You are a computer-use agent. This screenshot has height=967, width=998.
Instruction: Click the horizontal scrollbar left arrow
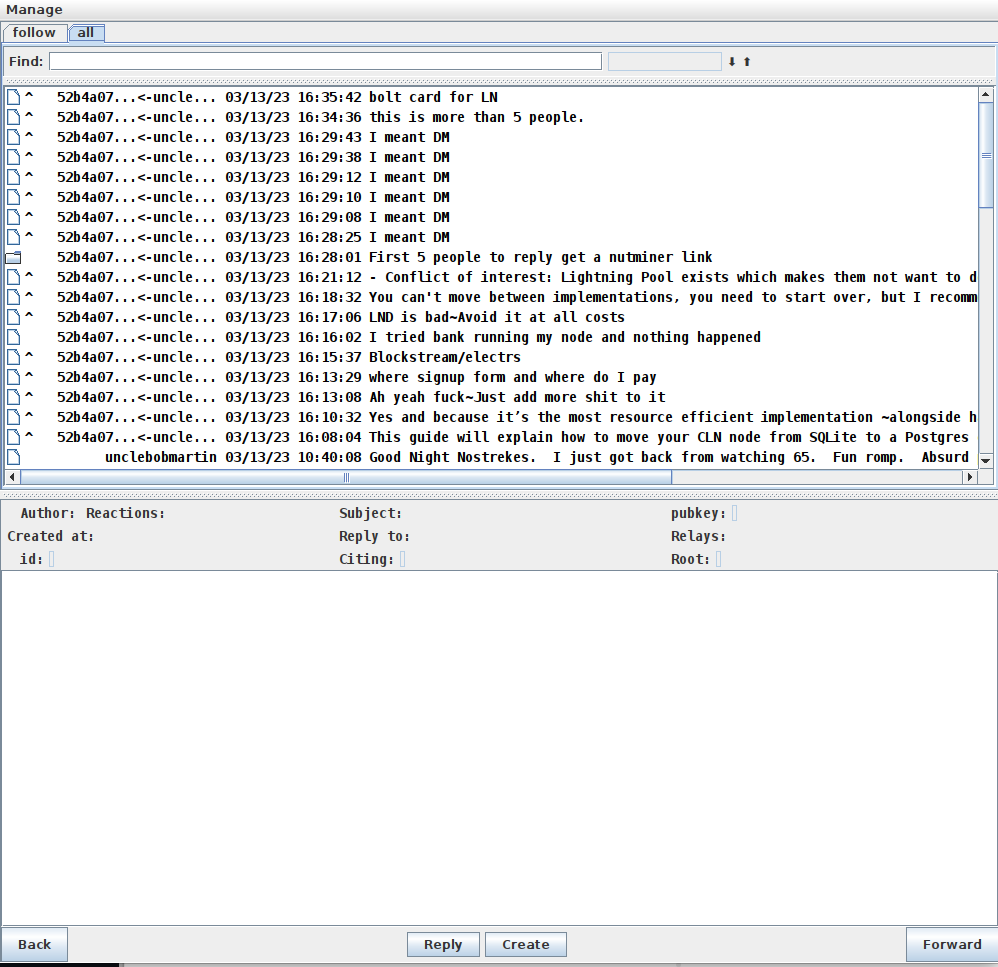[12, 477]
